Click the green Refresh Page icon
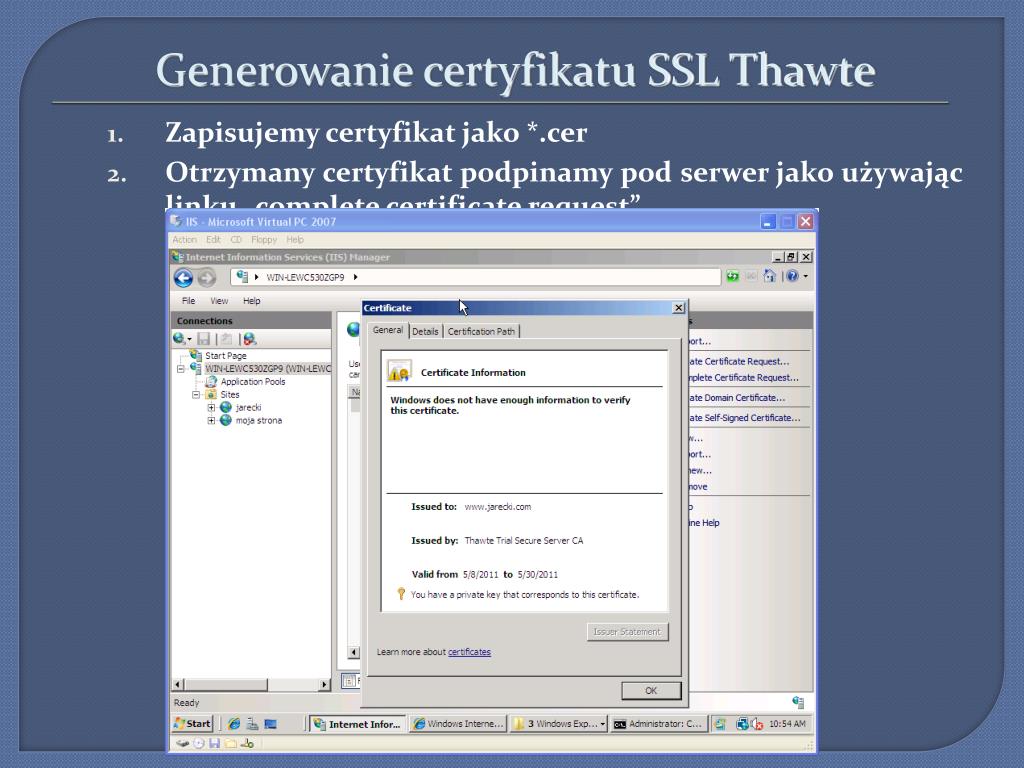 tap(733, 277)
